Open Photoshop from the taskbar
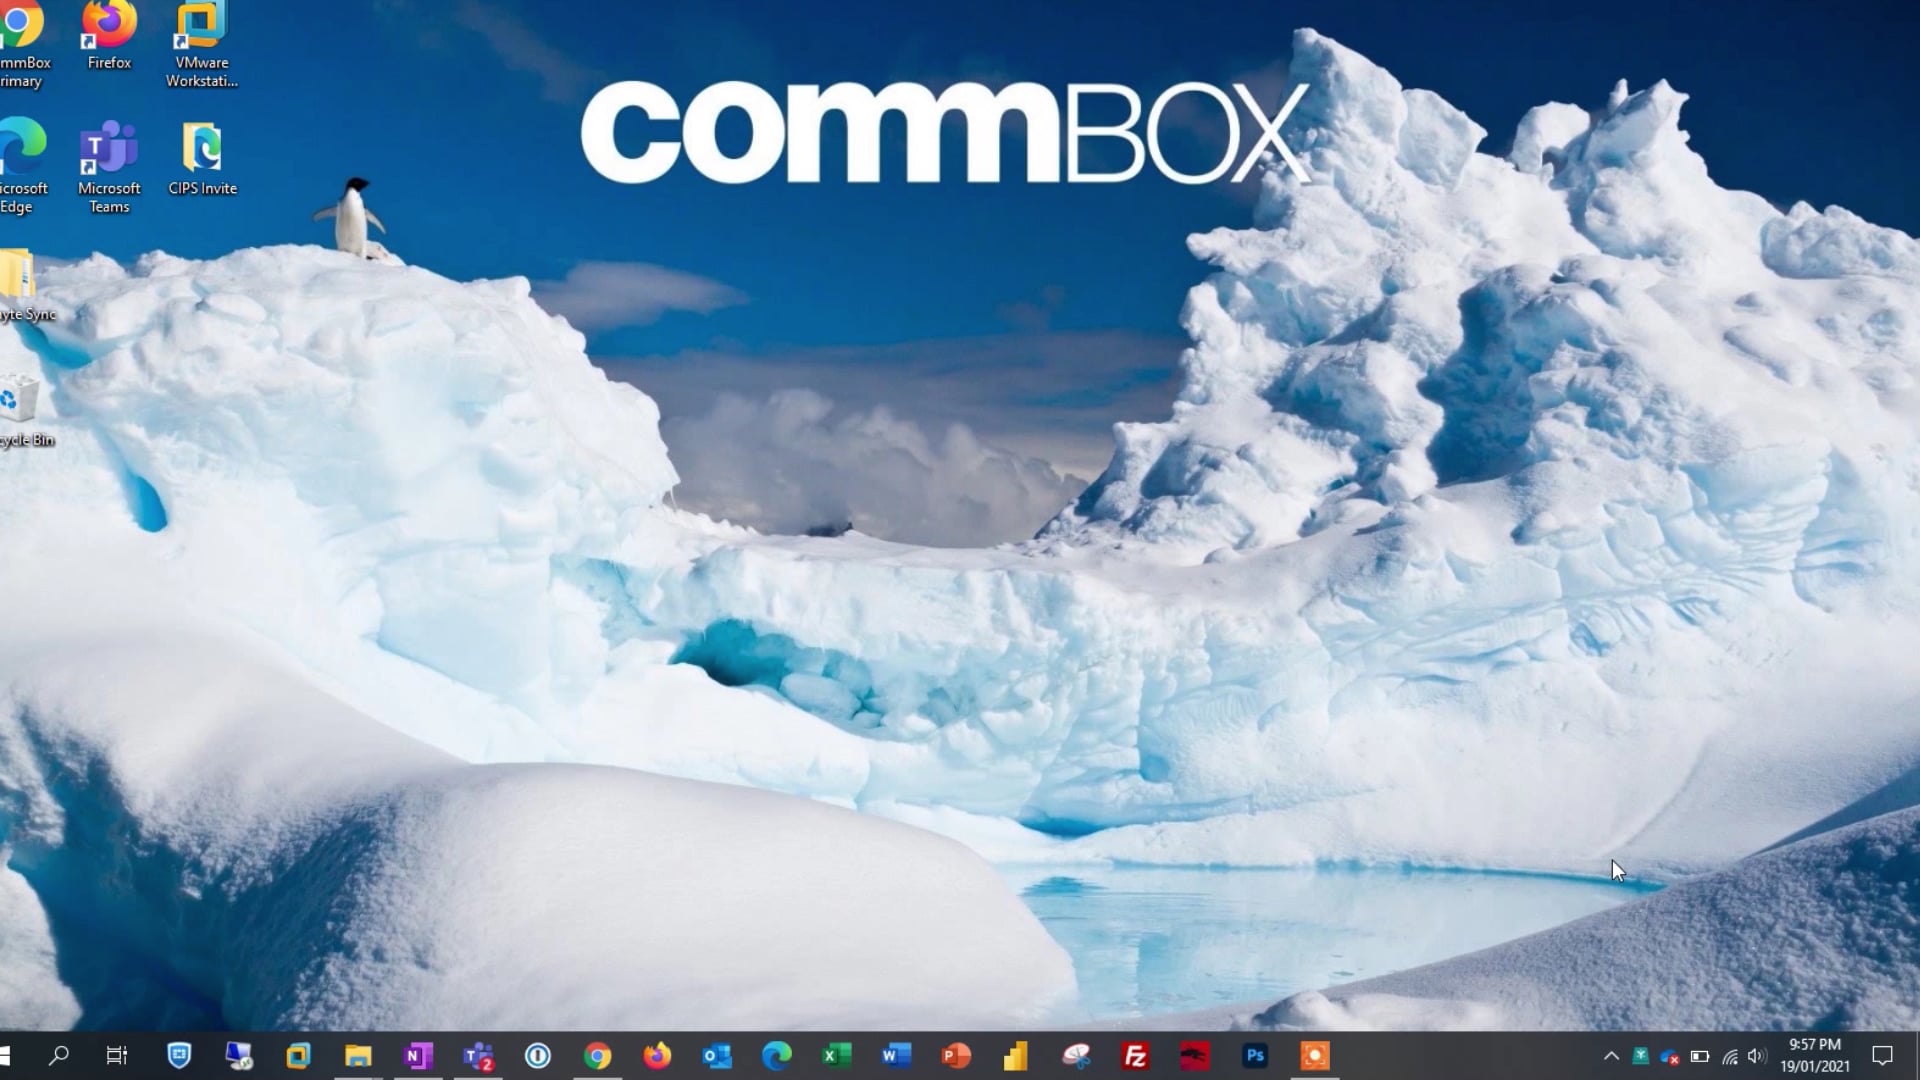Screen dimensions: 1920x1080 (x=1255, y=1055)
